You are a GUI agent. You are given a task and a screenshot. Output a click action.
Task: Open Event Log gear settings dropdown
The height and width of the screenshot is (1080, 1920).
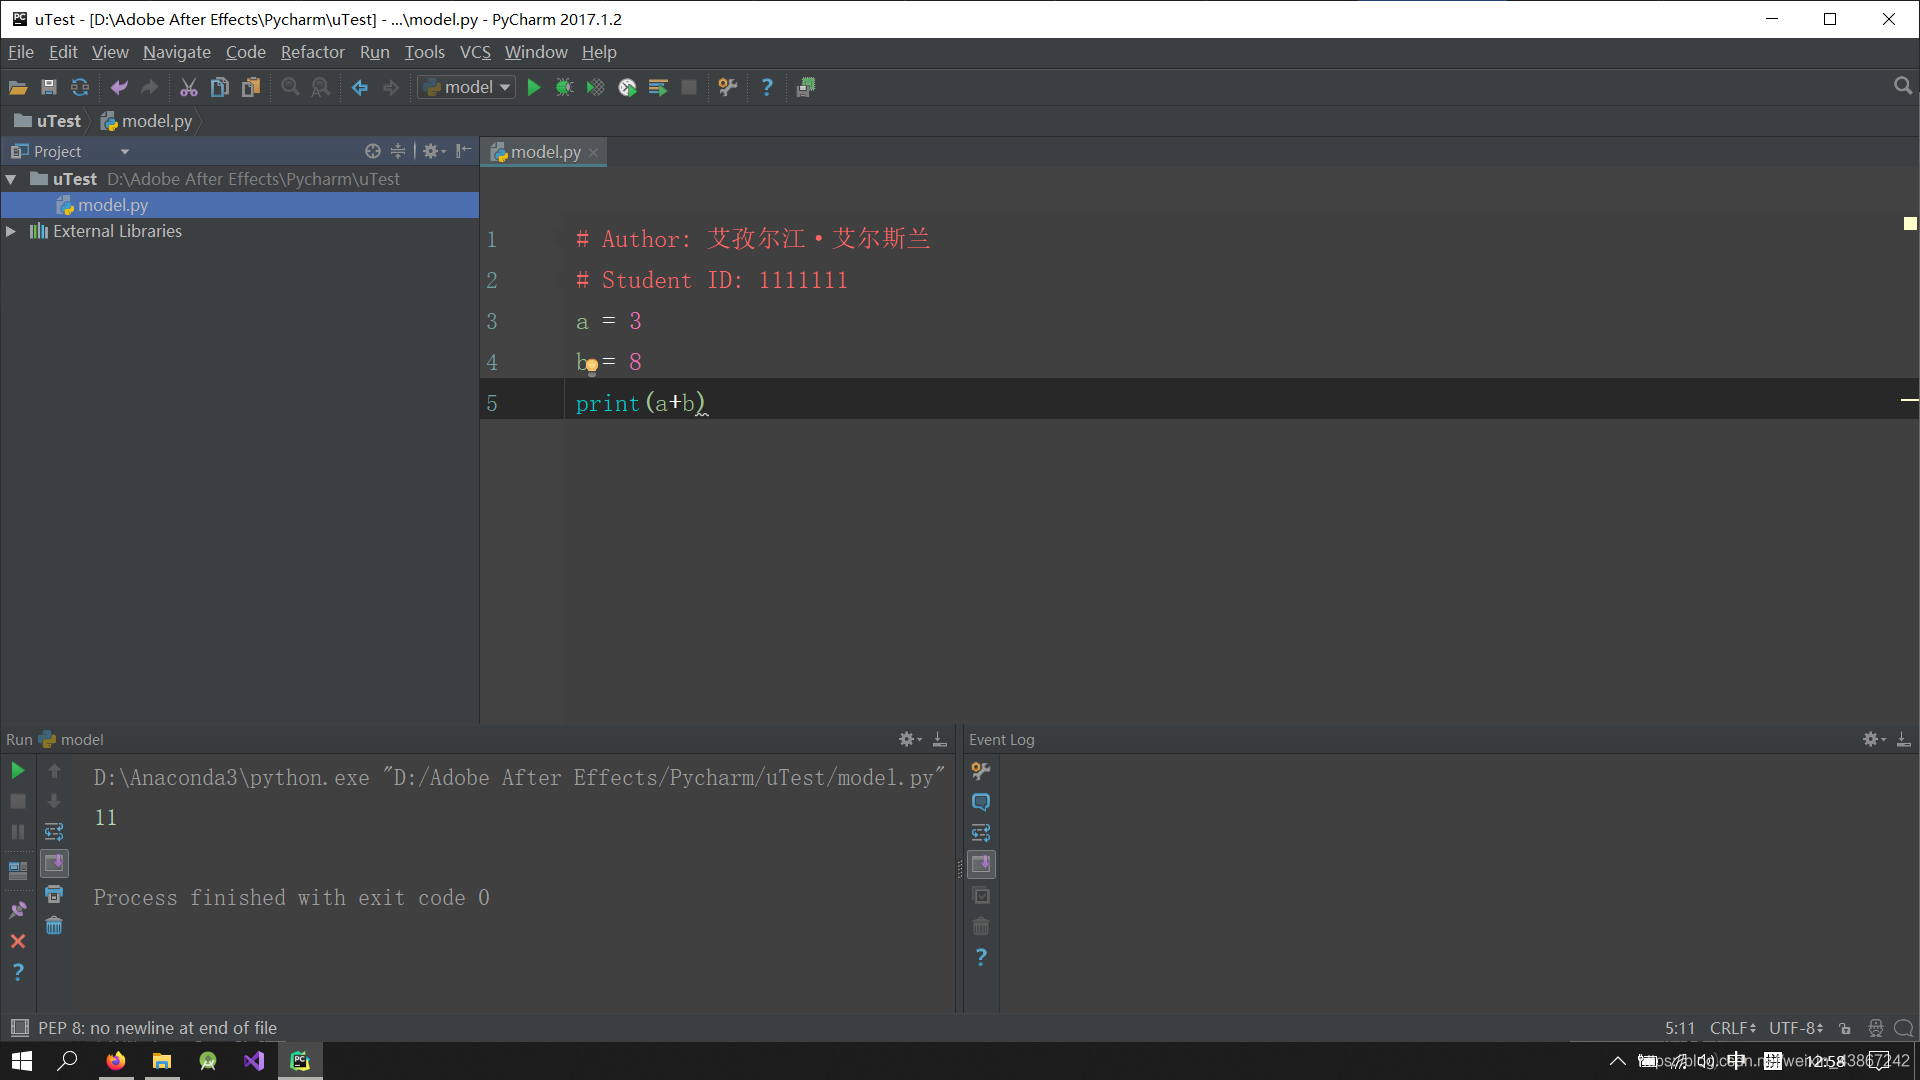tap(1873, 739)
